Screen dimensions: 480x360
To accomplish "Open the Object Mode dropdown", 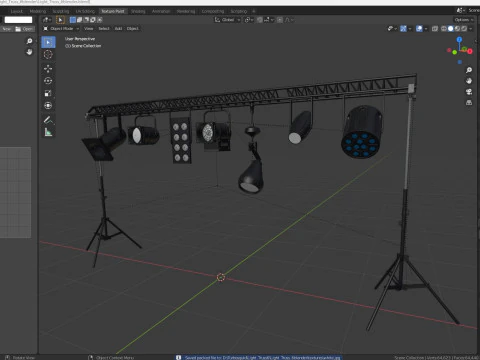I will tap(61, 29).
